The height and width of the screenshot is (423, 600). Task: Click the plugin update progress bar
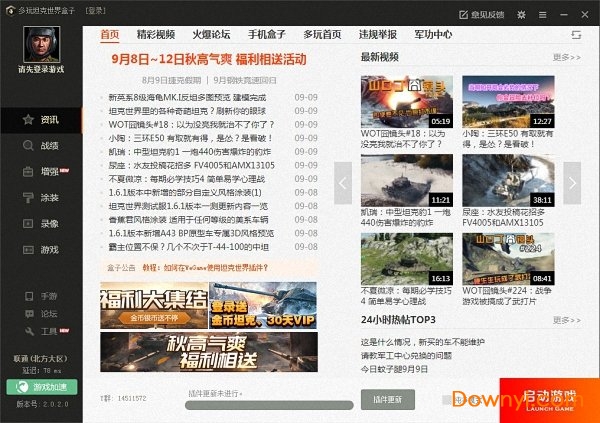tap(269, 405)
